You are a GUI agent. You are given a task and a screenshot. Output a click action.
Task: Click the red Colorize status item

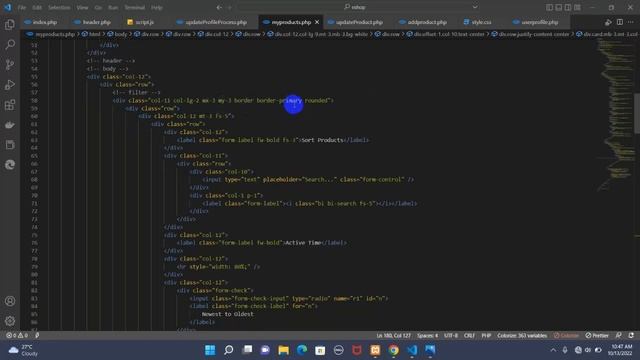coord(566,336)
